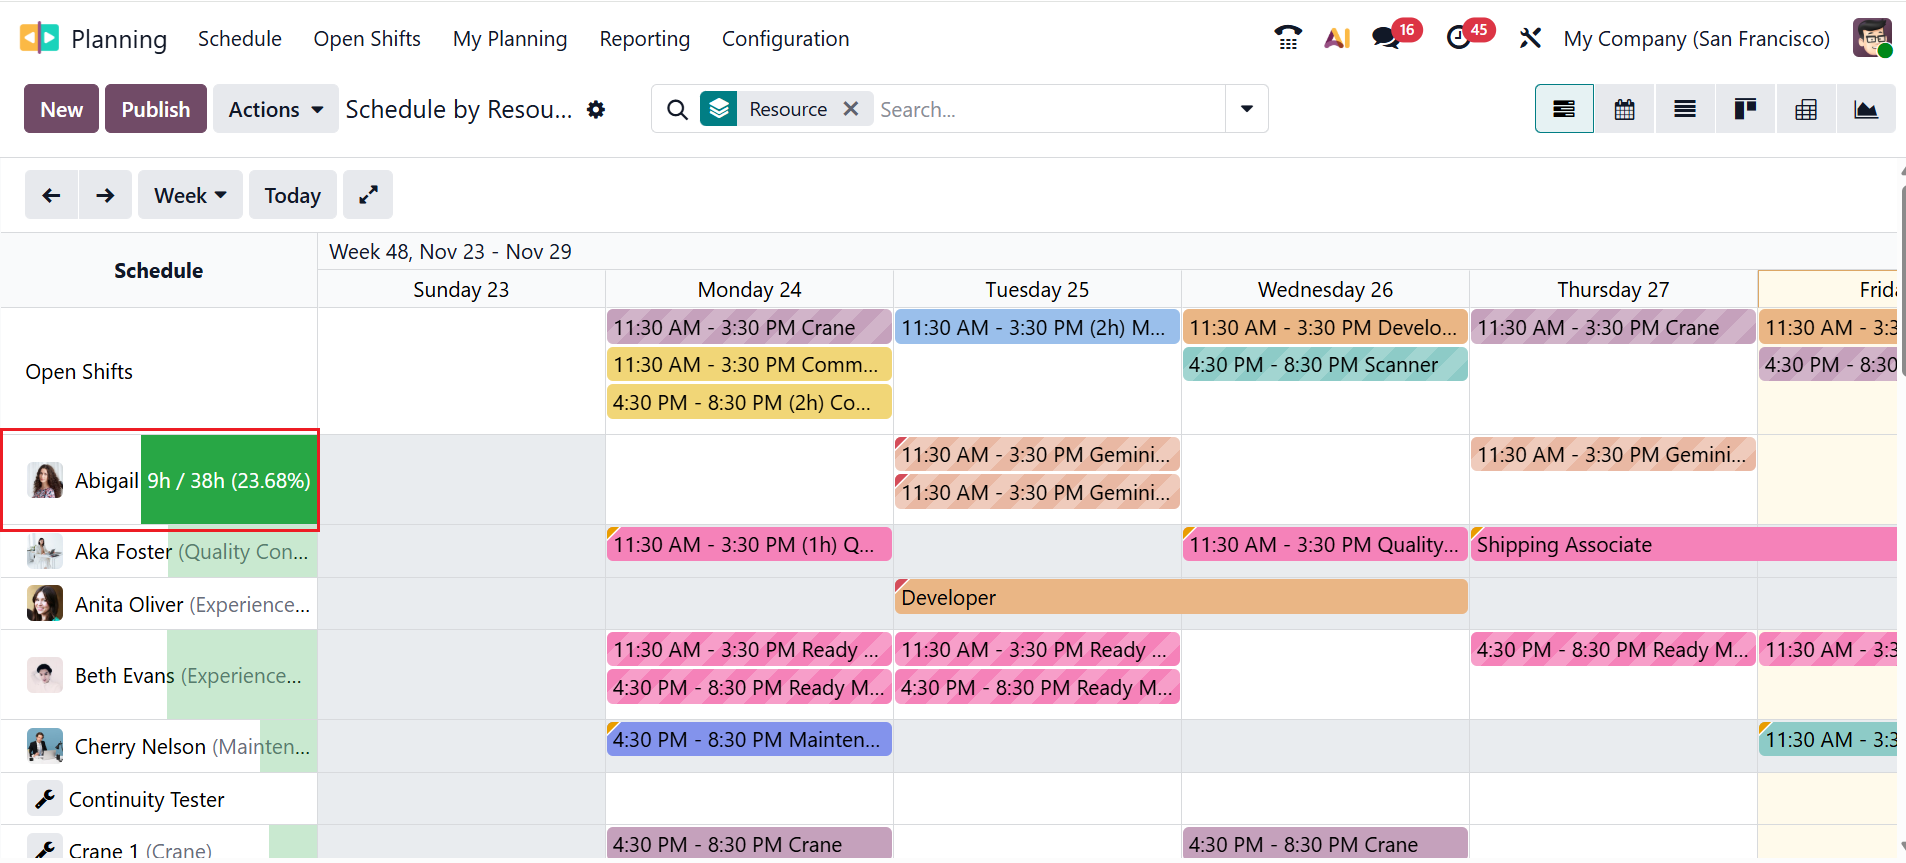The width and height of the screenshot is (1906, 863).
Task: Open the Week scale dropdown
Action: pyautogui.click(x=190, y=195)
